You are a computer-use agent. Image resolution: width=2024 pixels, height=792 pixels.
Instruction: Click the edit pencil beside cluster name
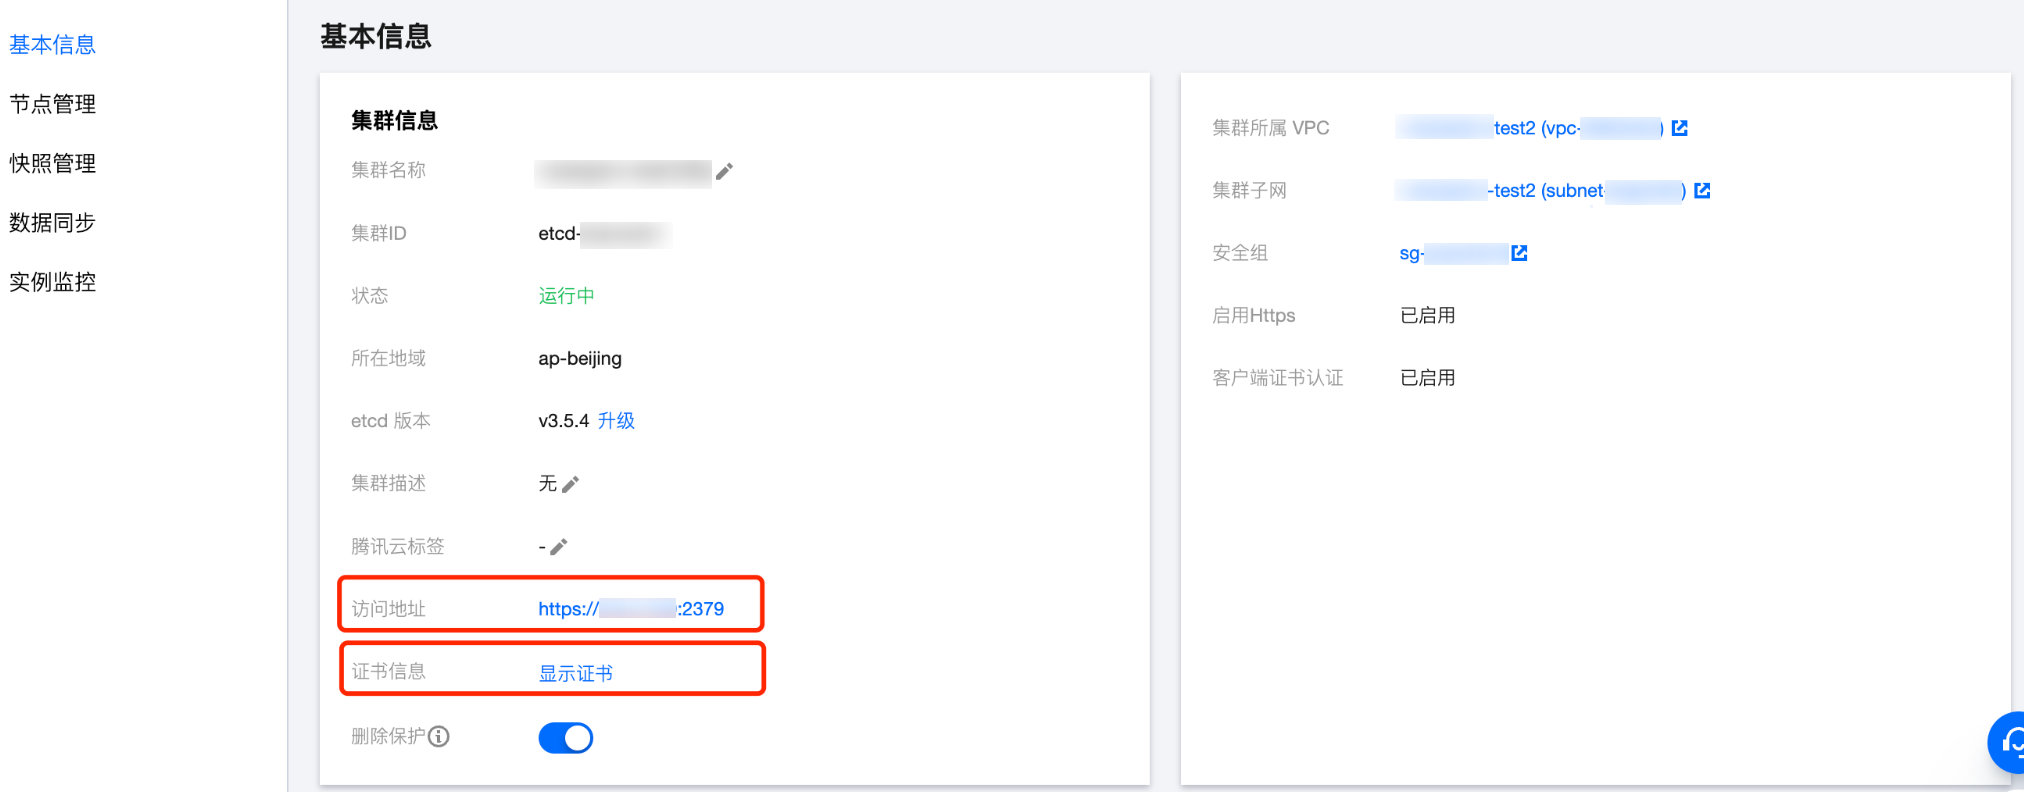(x=725, y=171)
